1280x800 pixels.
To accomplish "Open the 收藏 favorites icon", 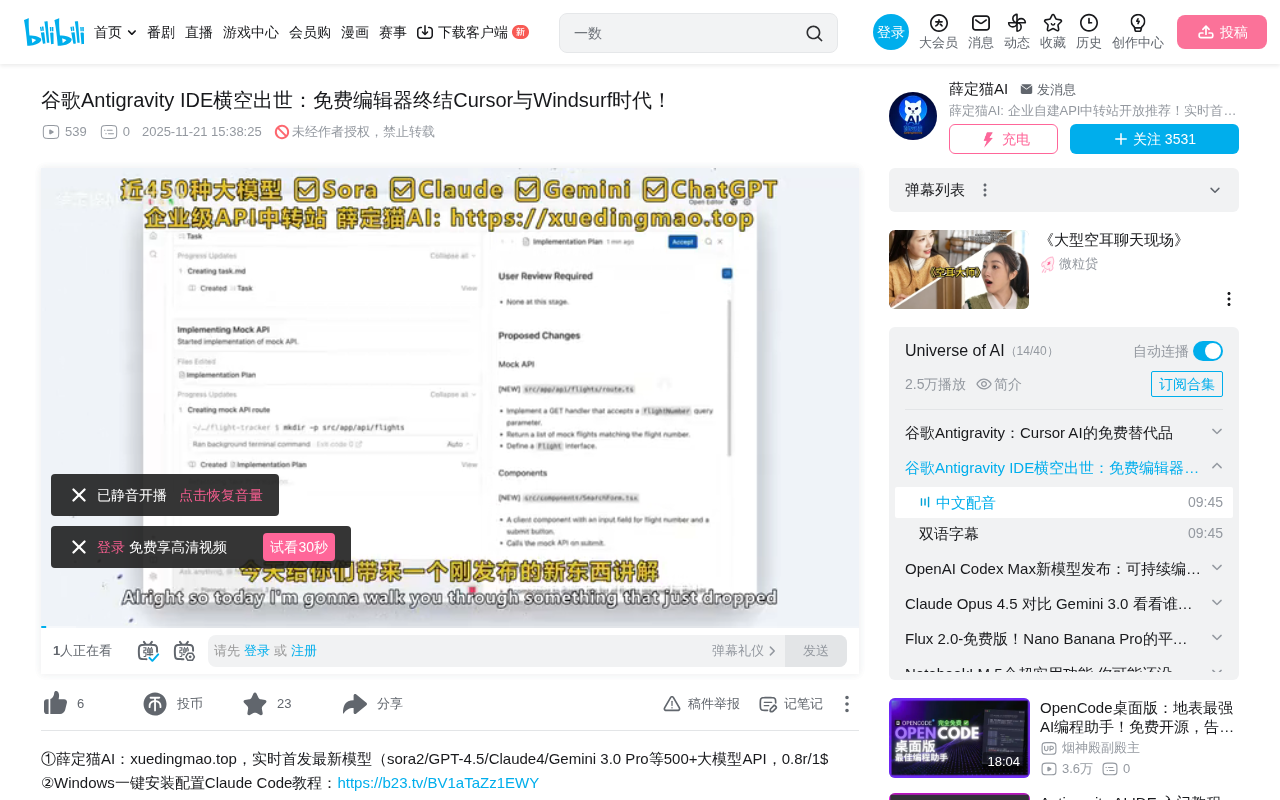I will (1053, 23).
